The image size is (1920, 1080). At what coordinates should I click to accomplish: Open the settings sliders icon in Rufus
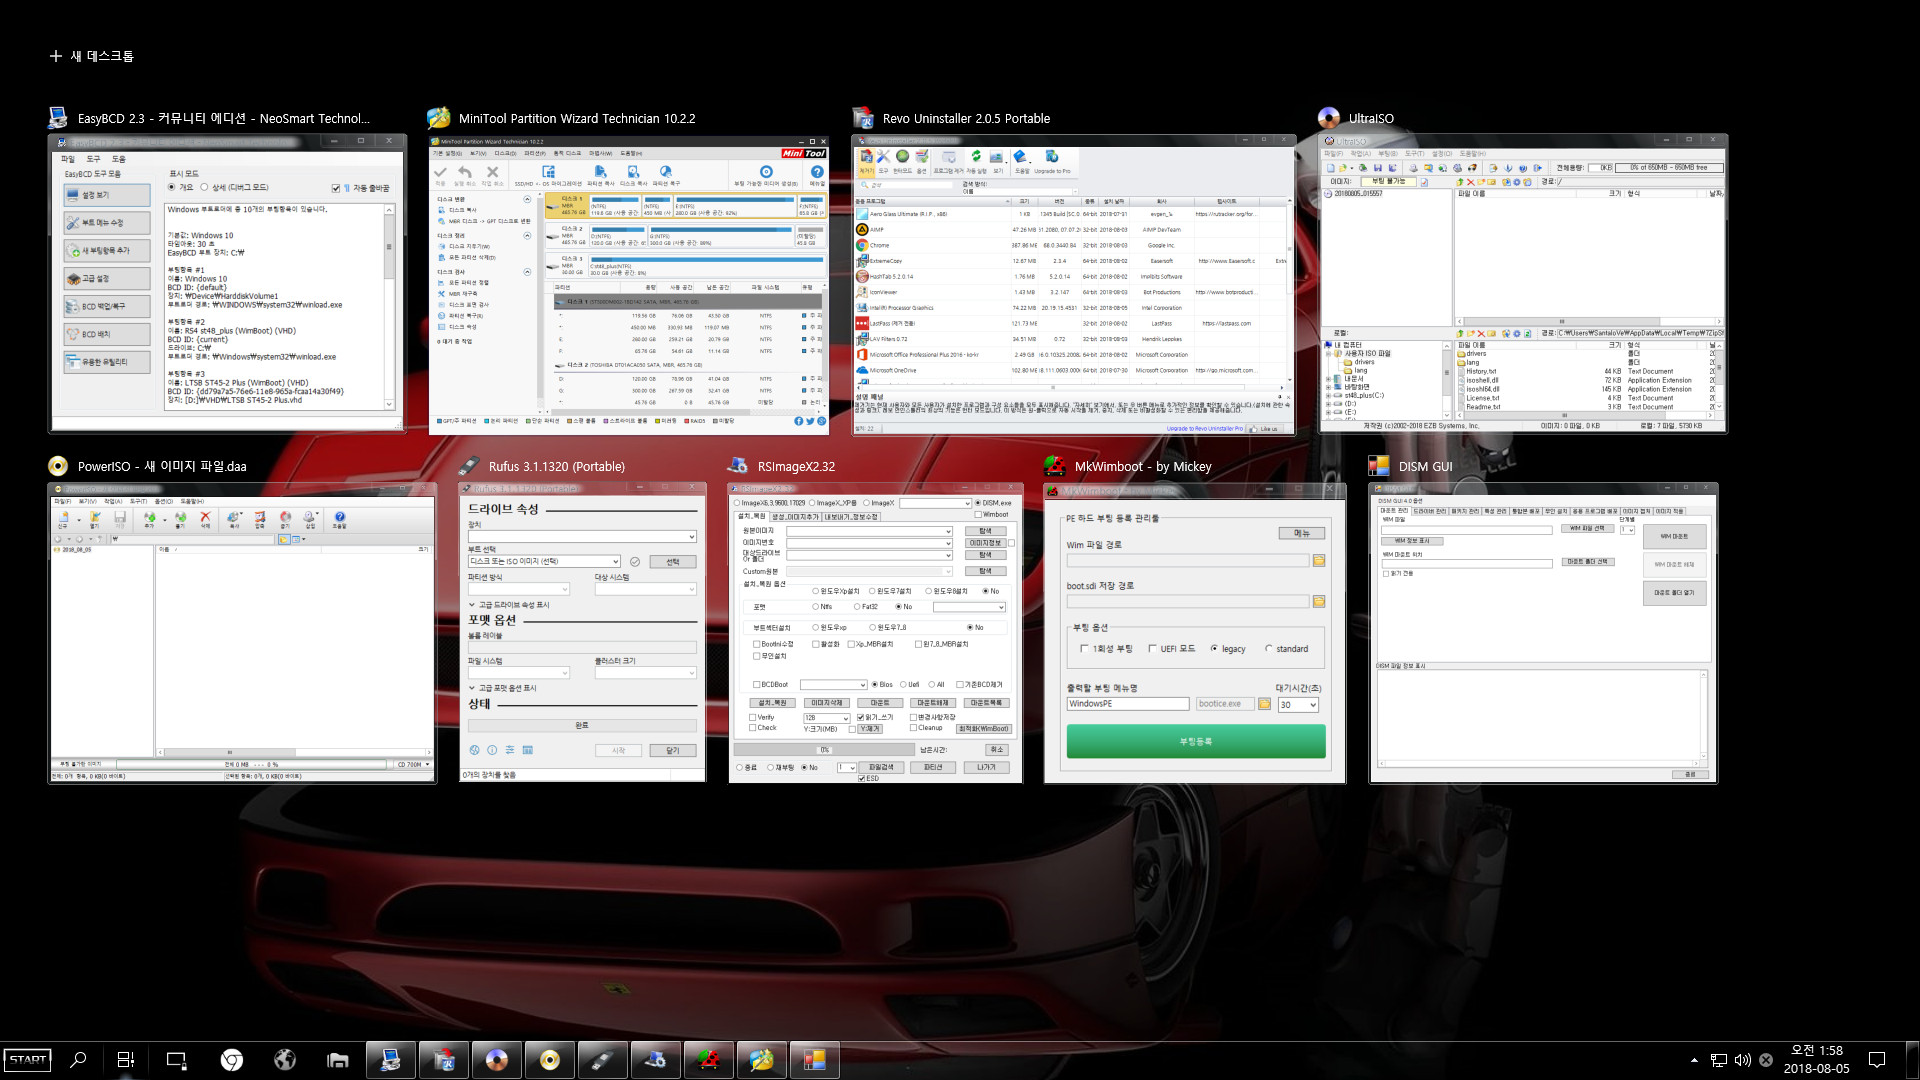point(510,750)
